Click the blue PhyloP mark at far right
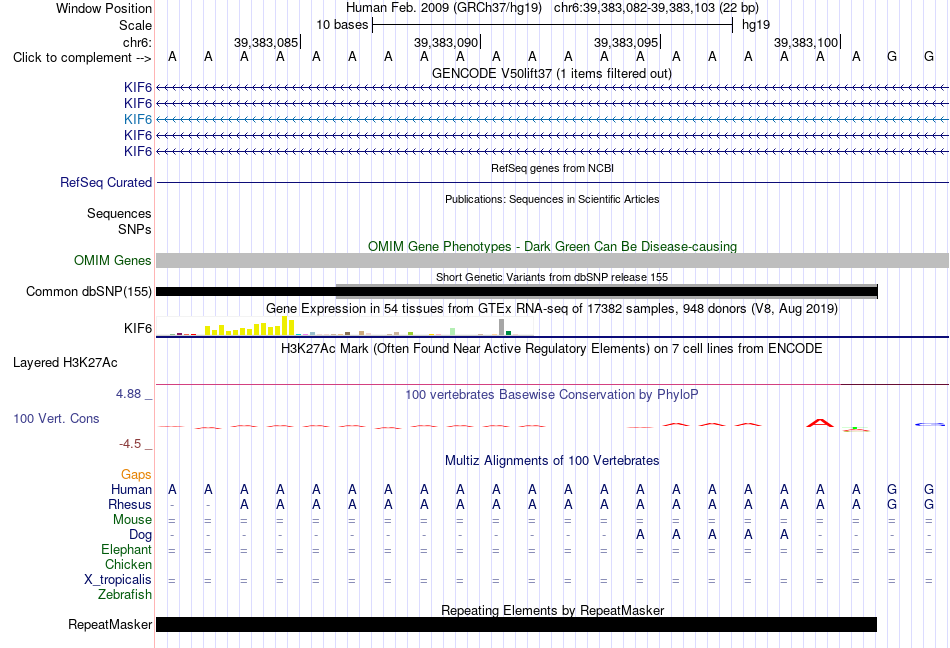950x648 pixels. [929, 424]
